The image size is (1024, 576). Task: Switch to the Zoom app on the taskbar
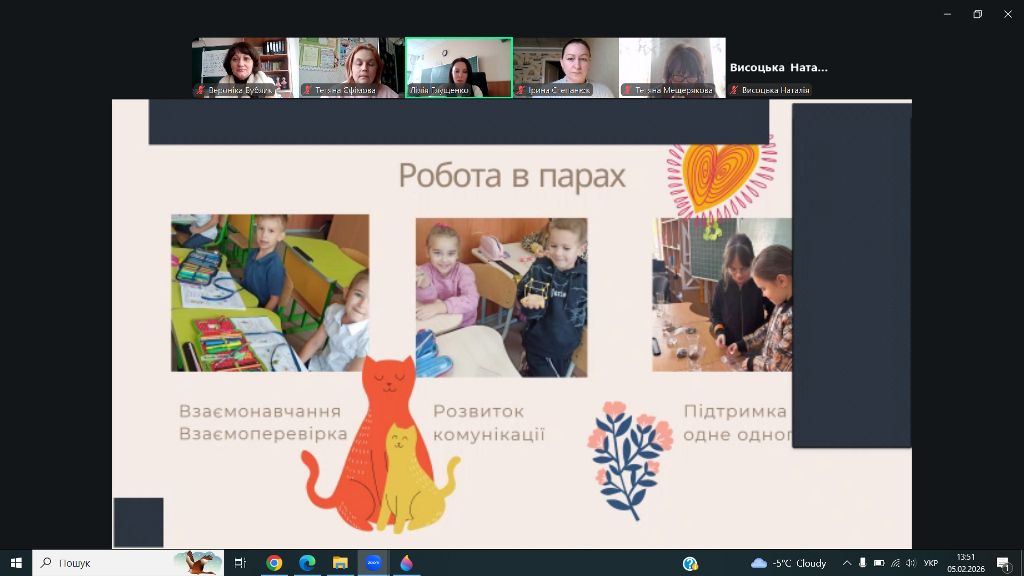point(373,563)
